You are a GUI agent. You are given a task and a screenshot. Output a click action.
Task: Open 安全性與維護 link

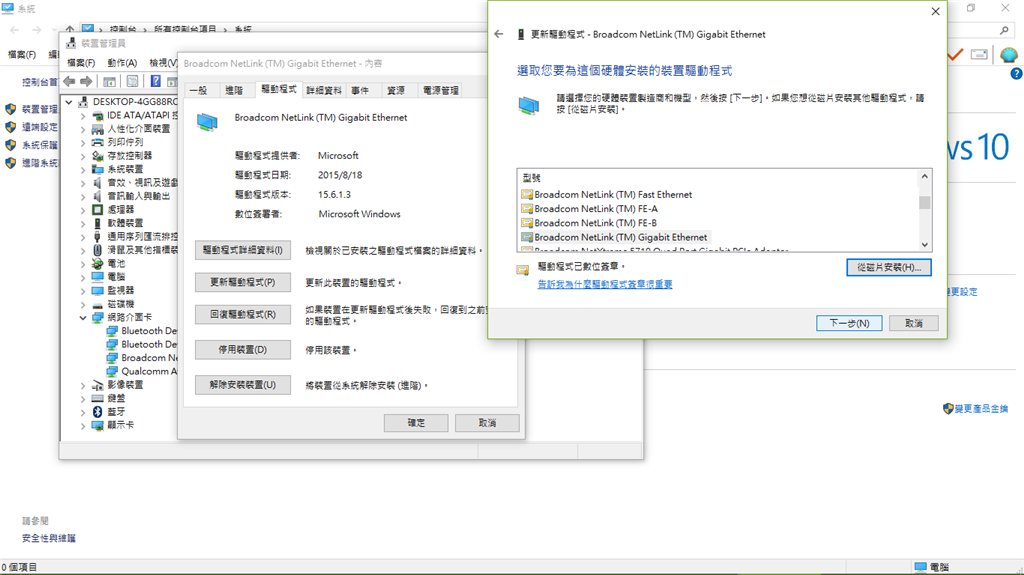click(49, 538)
